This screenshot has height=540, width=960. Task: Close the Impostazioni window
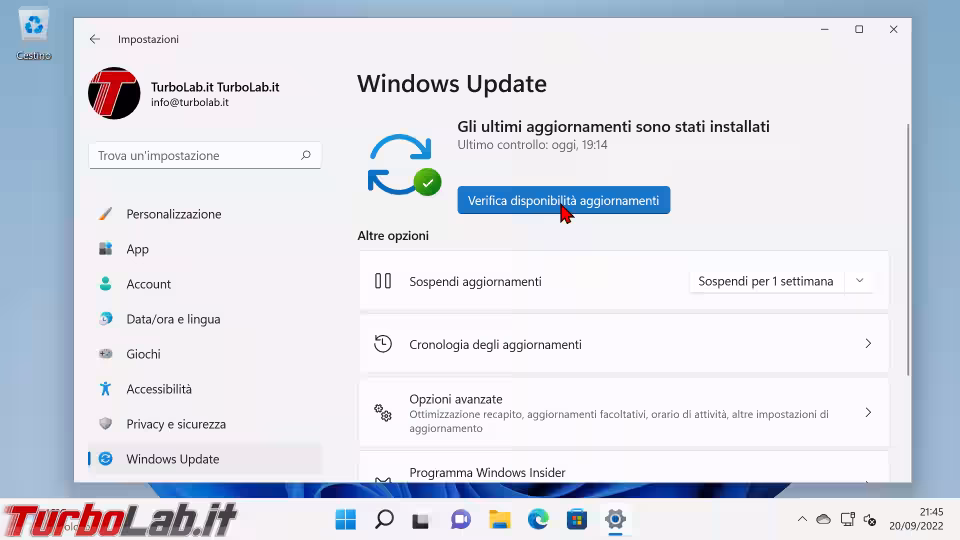click(x=893, y=29)
